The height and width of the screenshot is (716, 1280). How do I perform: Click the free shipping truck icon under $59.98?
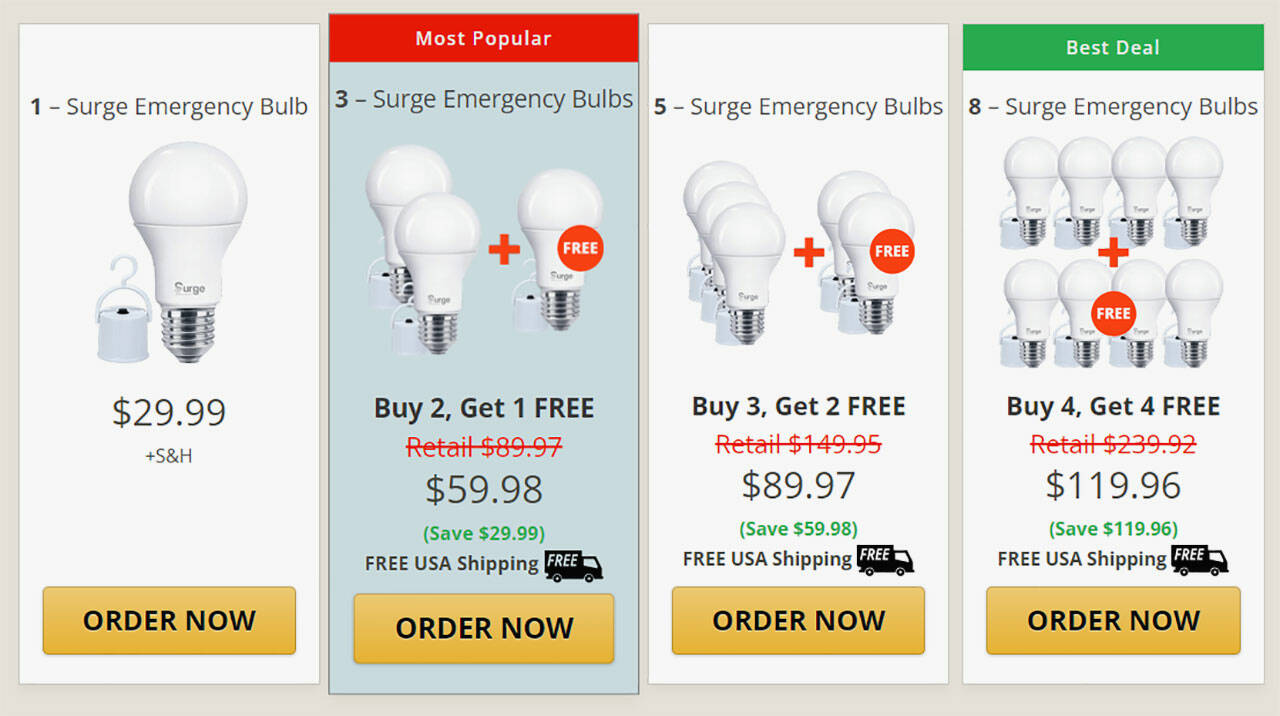(574, 565)
